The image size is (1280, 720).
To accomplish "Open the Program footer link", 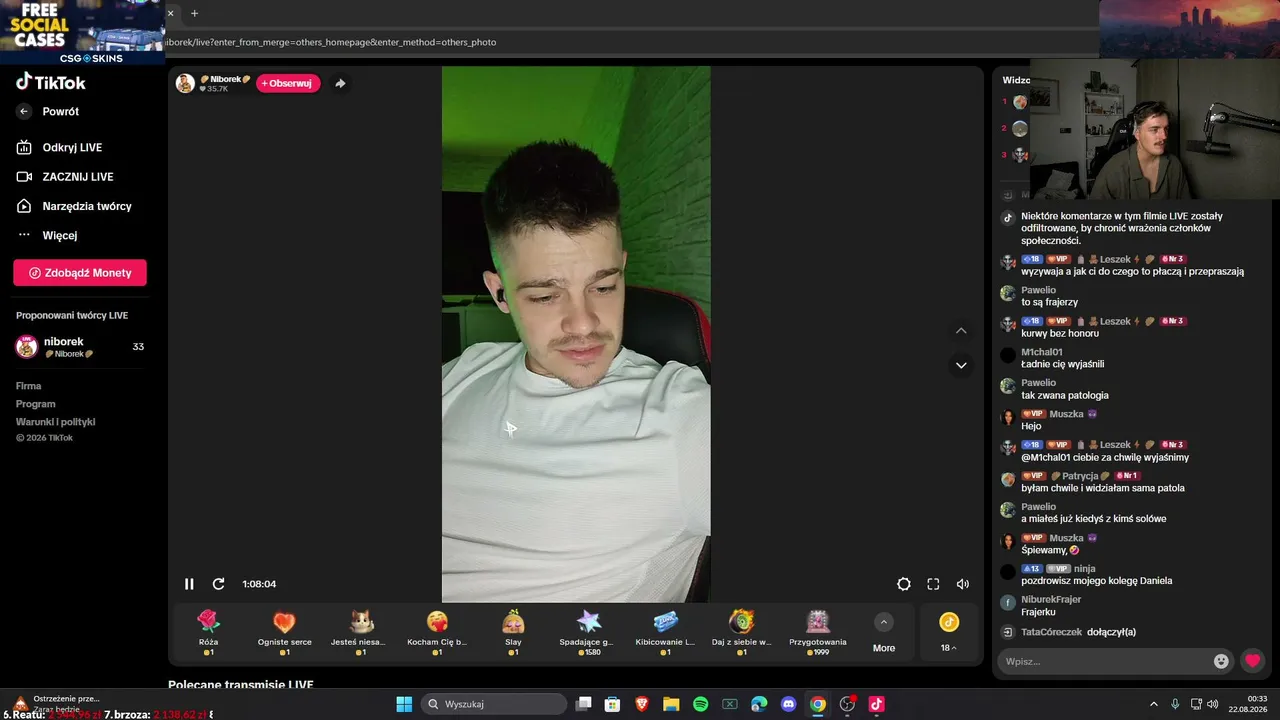I will (x=35, y=404).
